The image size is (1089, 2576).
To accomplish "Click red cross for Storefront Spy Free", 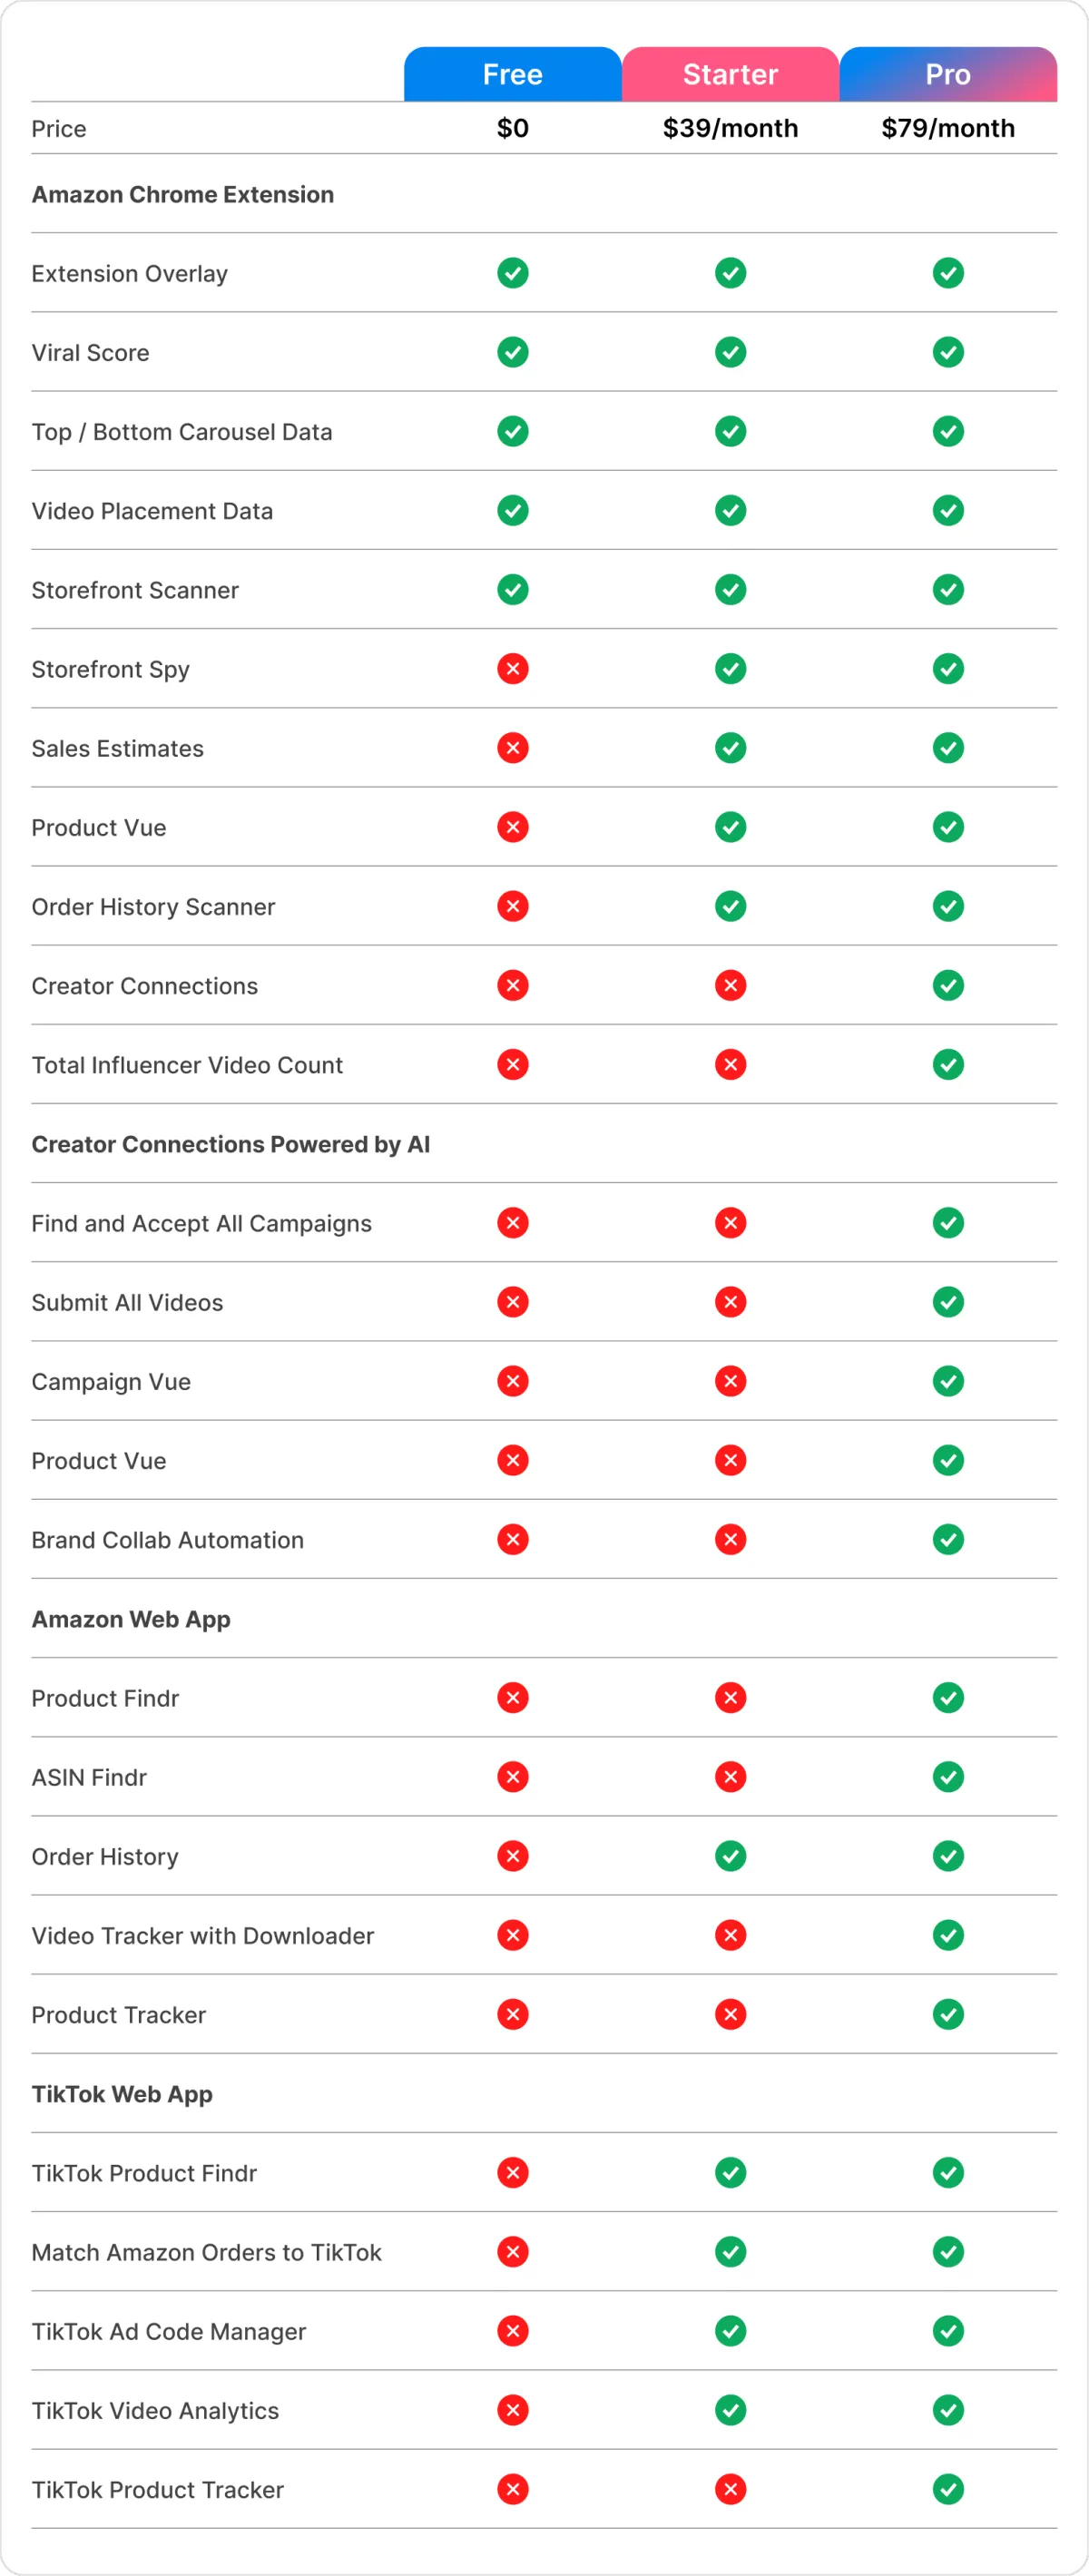I will 513,669.
